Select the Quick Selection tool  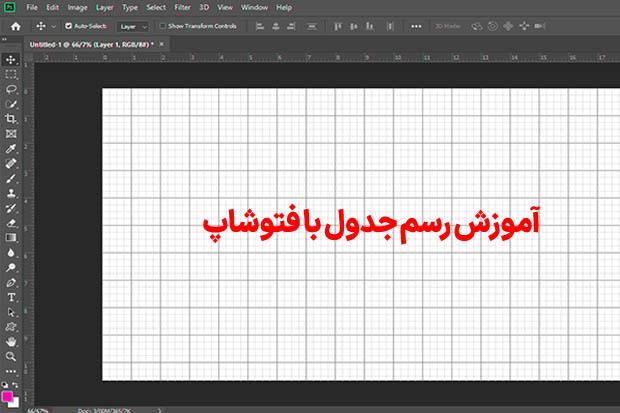pos(11,104)
